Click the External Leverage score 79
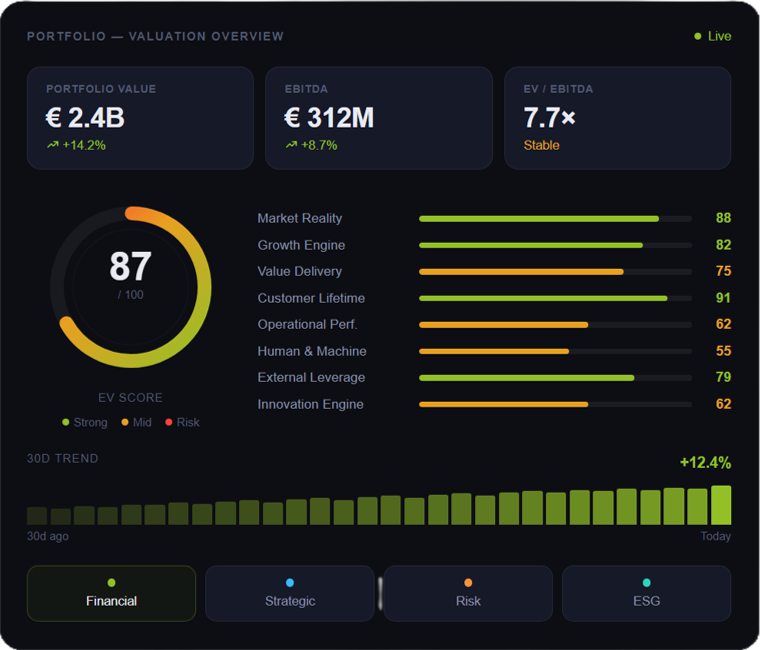 pyautogui.click(x=723, y=377)
